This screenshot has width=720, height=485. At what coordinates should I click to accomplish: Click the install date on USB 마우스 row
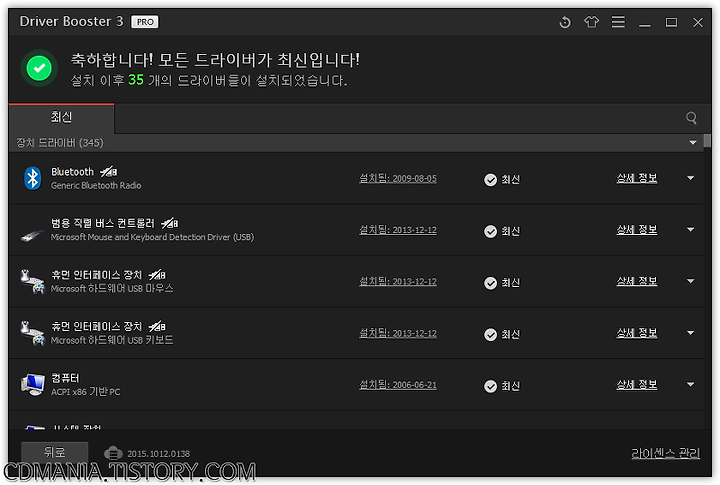tap(398, 282)
